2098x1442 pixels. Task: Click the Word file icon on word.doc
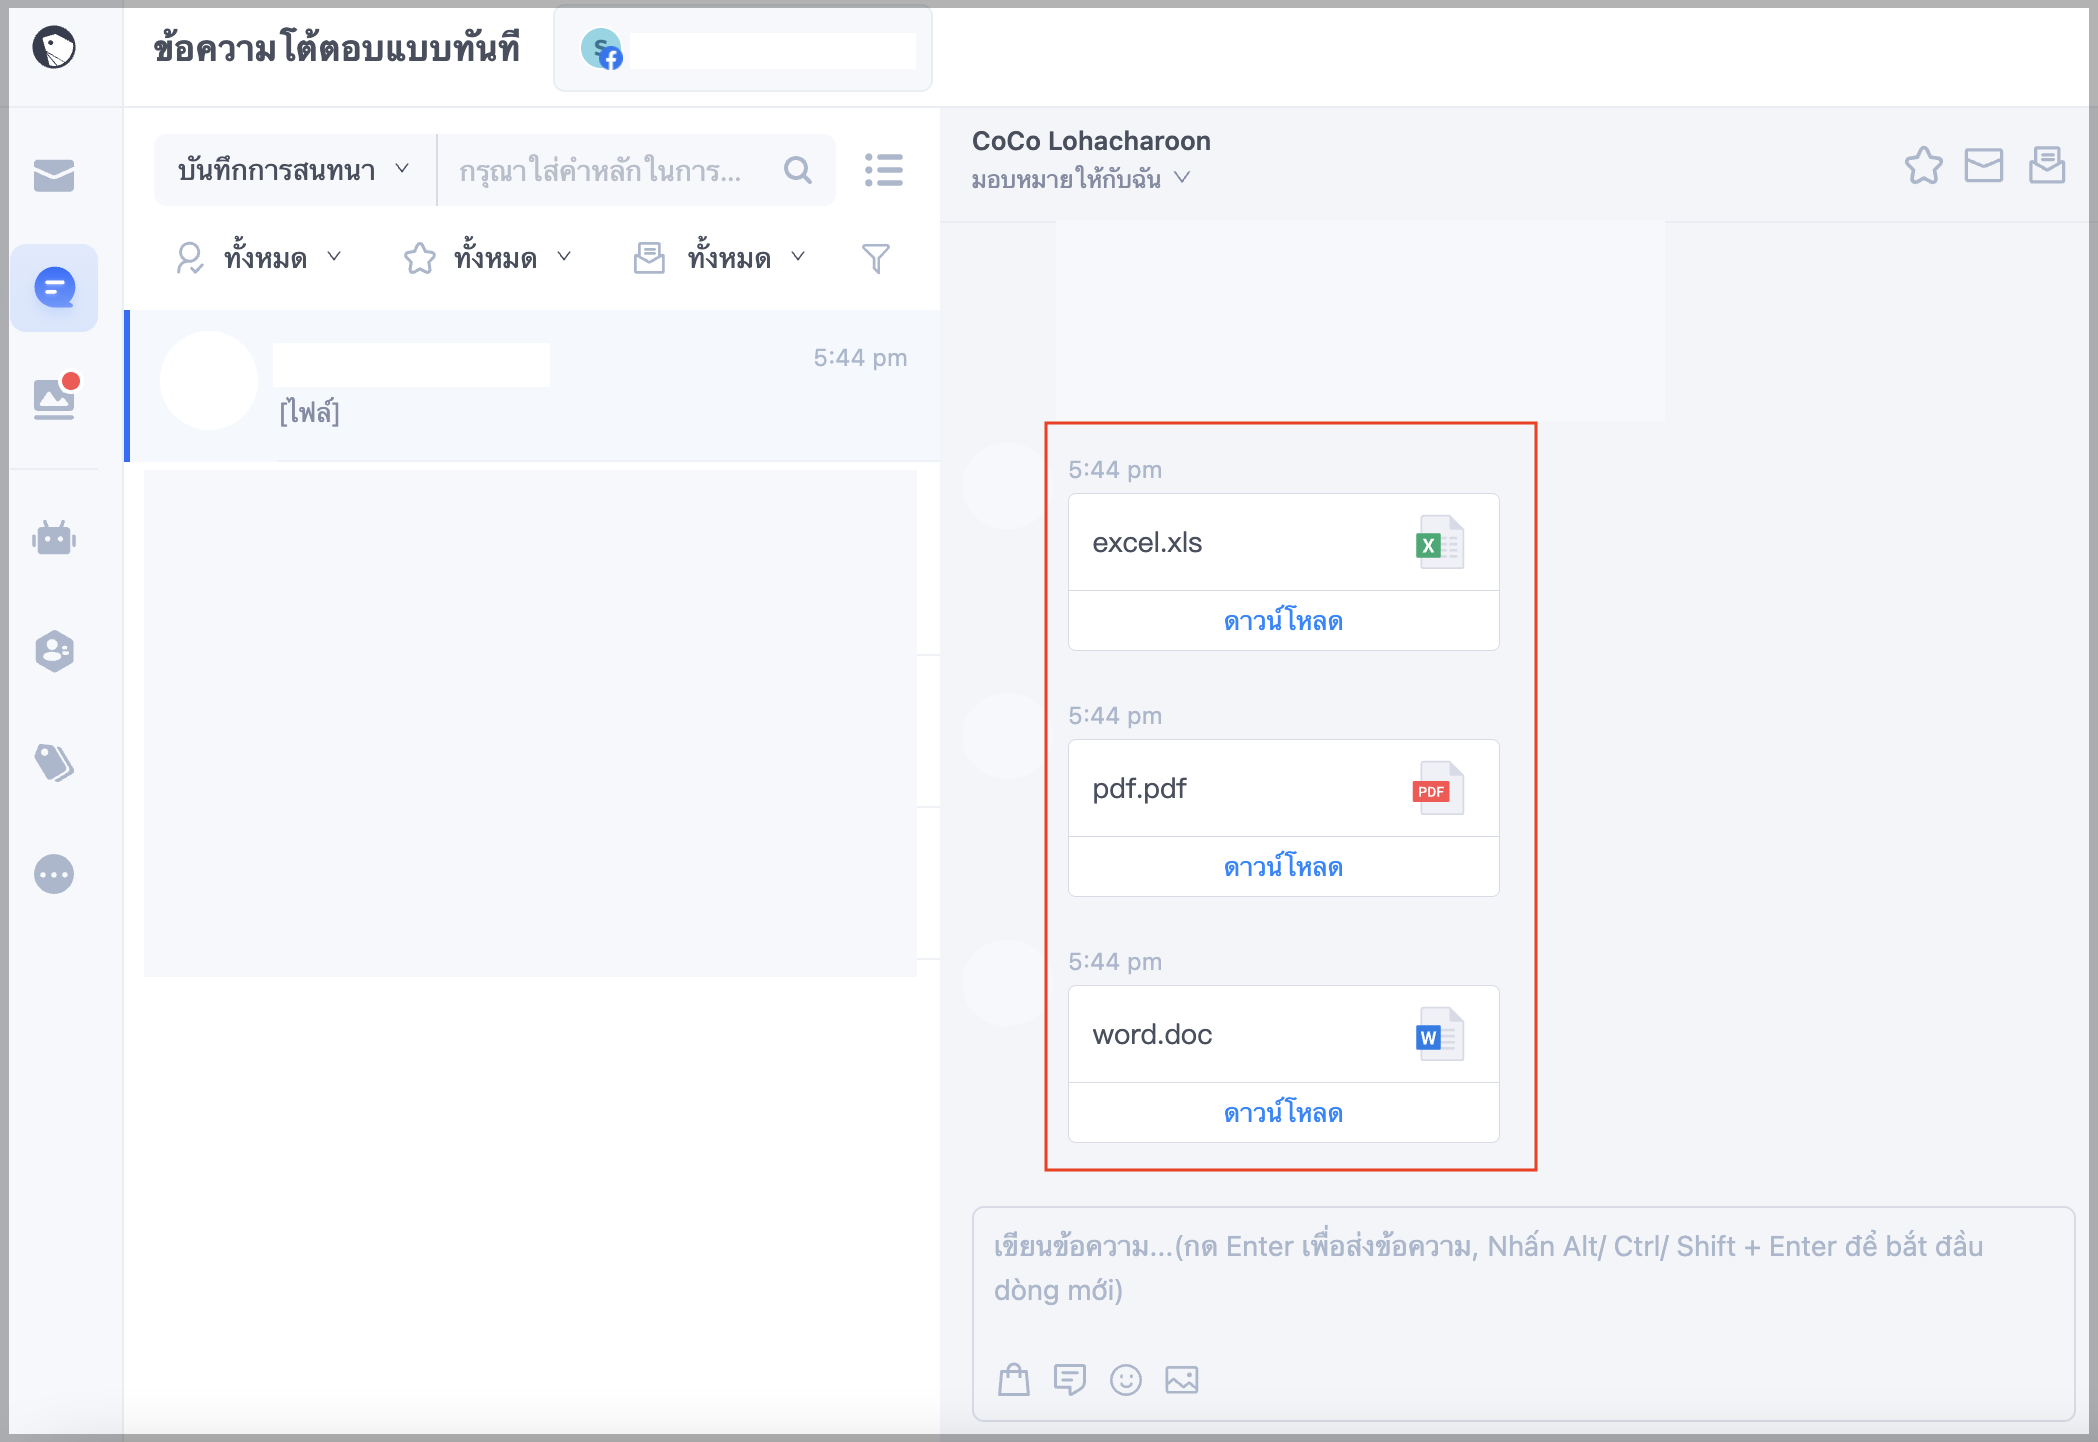[1440, 1034]
